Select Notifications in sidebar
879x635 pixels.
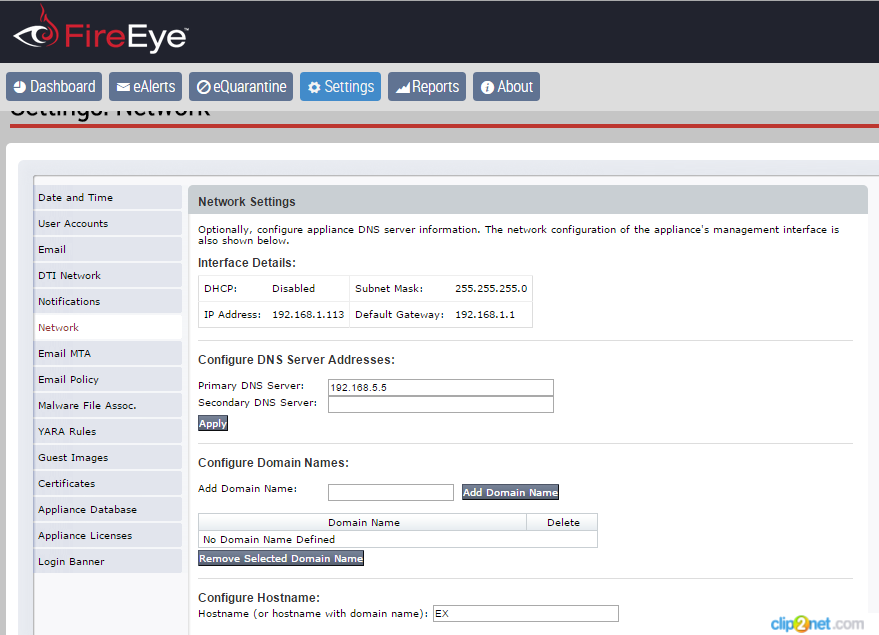click(108, 302)
